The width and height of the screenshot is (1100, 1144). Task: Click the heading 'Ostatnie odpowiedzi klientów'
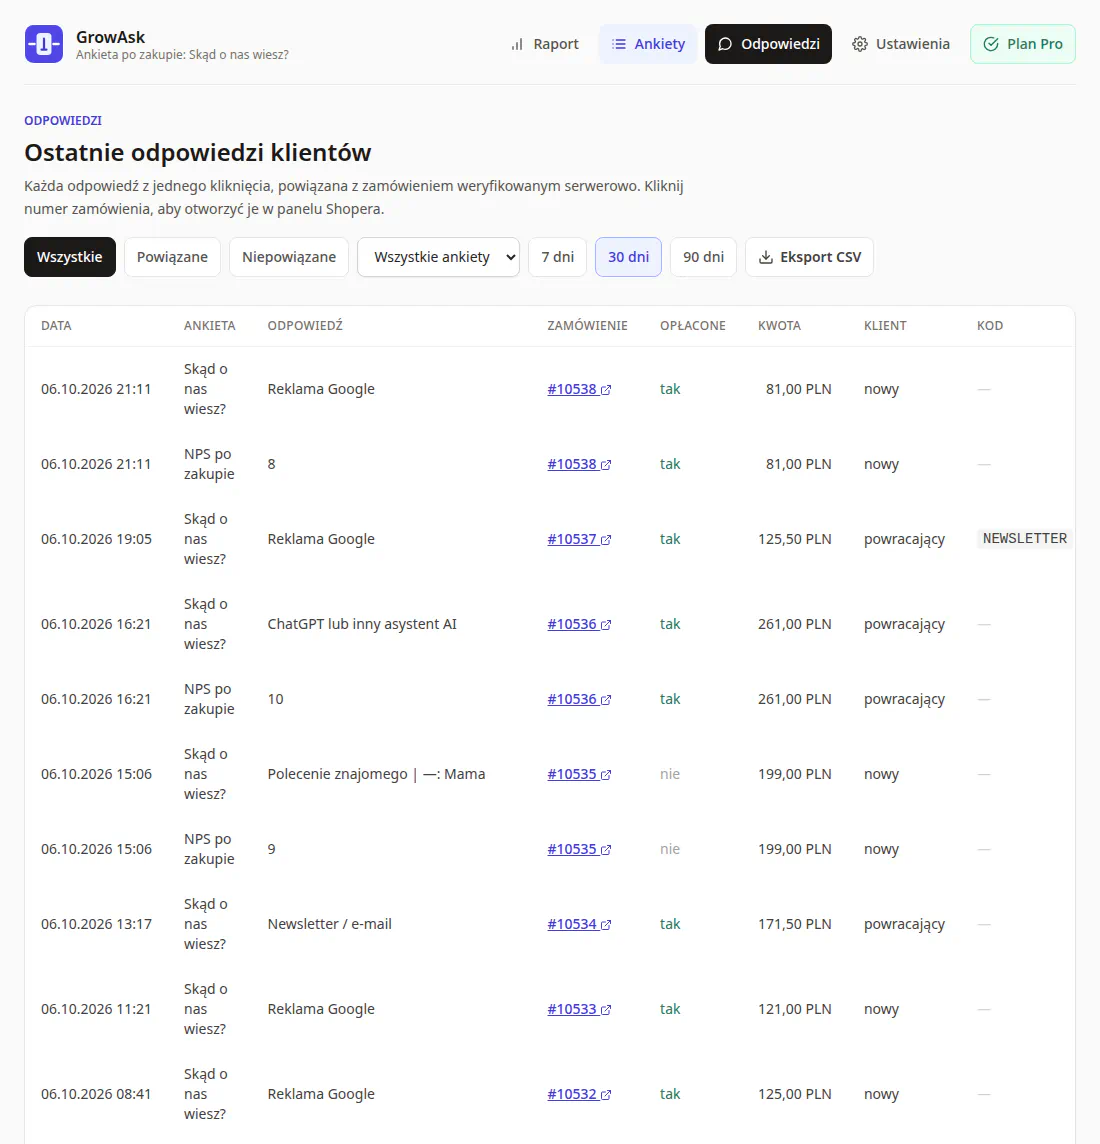coord(198,152)
